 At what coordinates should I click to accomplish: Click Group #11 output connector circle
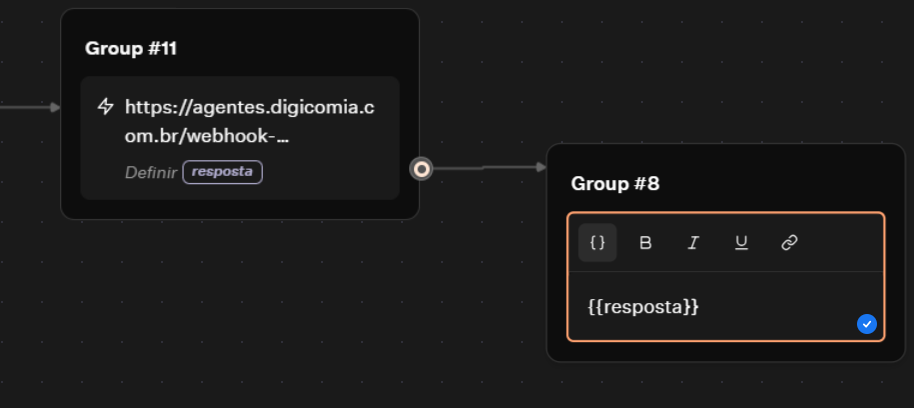[422, 169]
